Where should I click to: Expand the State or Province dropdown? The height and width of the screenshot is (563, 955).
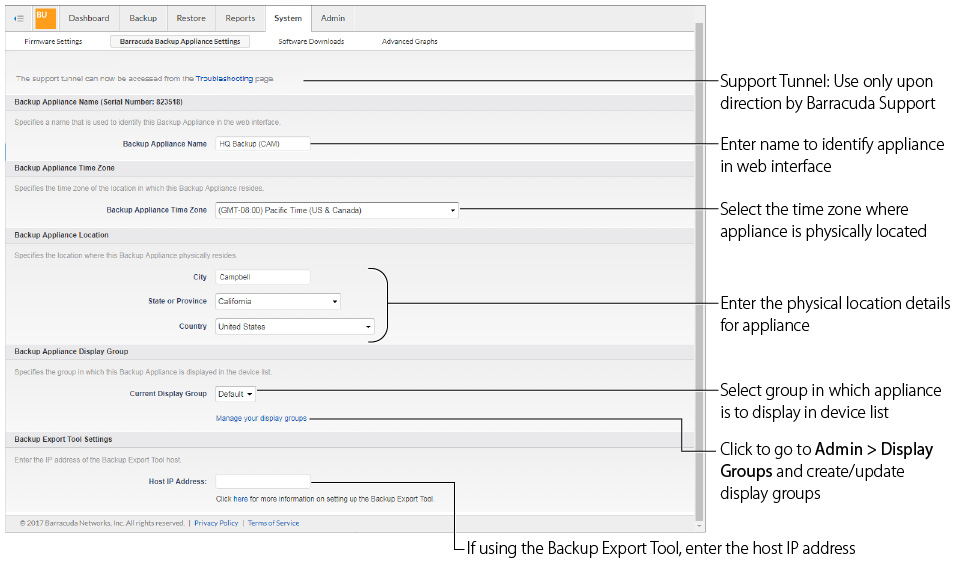[278, 301]
